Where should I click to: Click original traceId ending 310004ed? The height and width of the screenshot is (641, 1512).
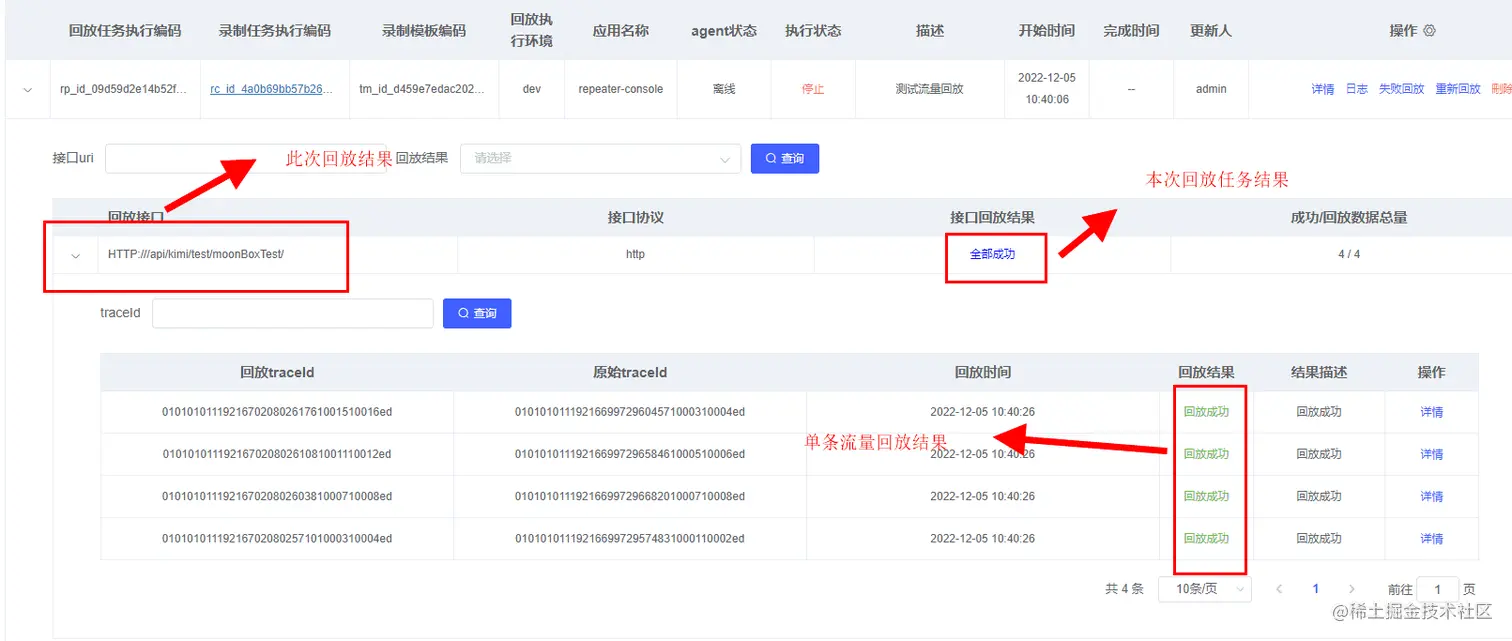click(x=630, y=412)
